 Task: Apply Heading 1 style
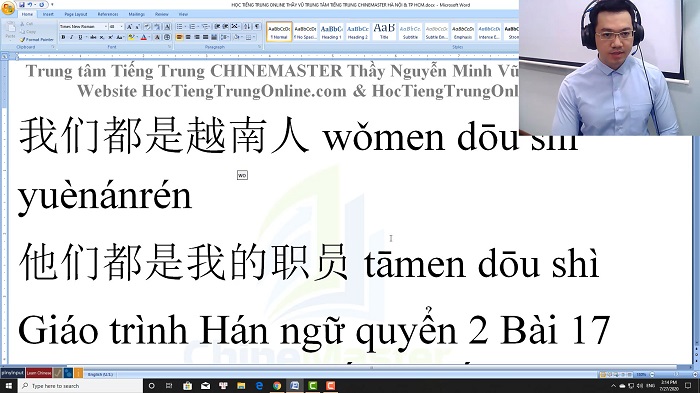[x=331, y=32]
